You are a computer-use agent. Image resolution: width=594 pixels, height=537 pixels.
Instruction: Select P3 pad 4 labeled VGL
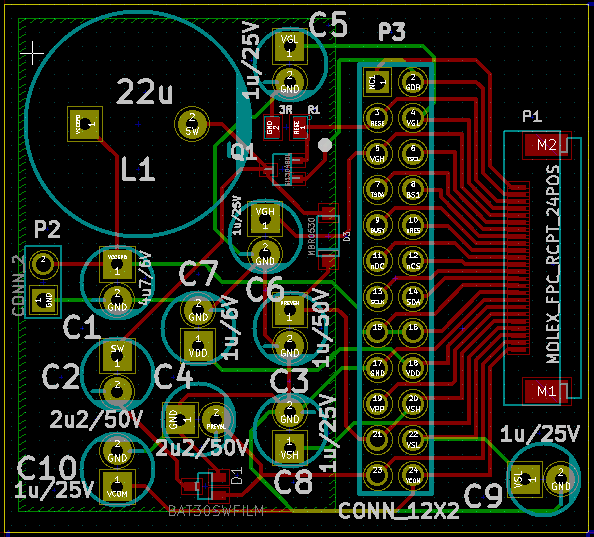(x=413, y=118)
